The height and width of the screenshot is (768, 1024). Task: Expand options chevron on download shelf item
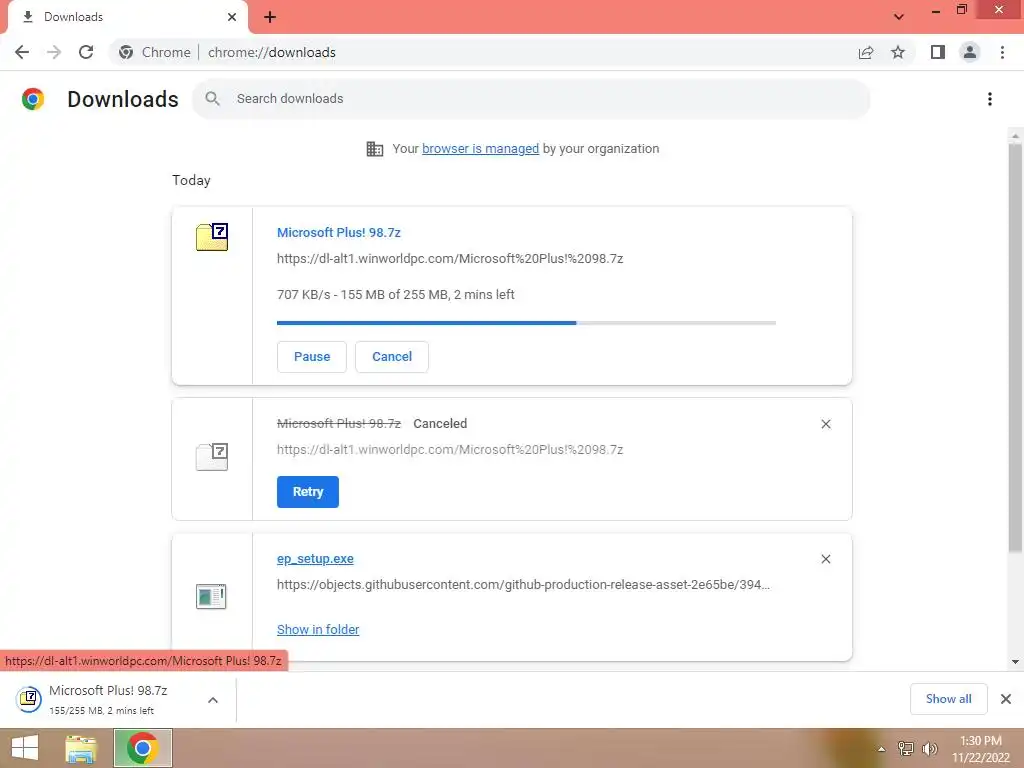[x=213, y=699]
